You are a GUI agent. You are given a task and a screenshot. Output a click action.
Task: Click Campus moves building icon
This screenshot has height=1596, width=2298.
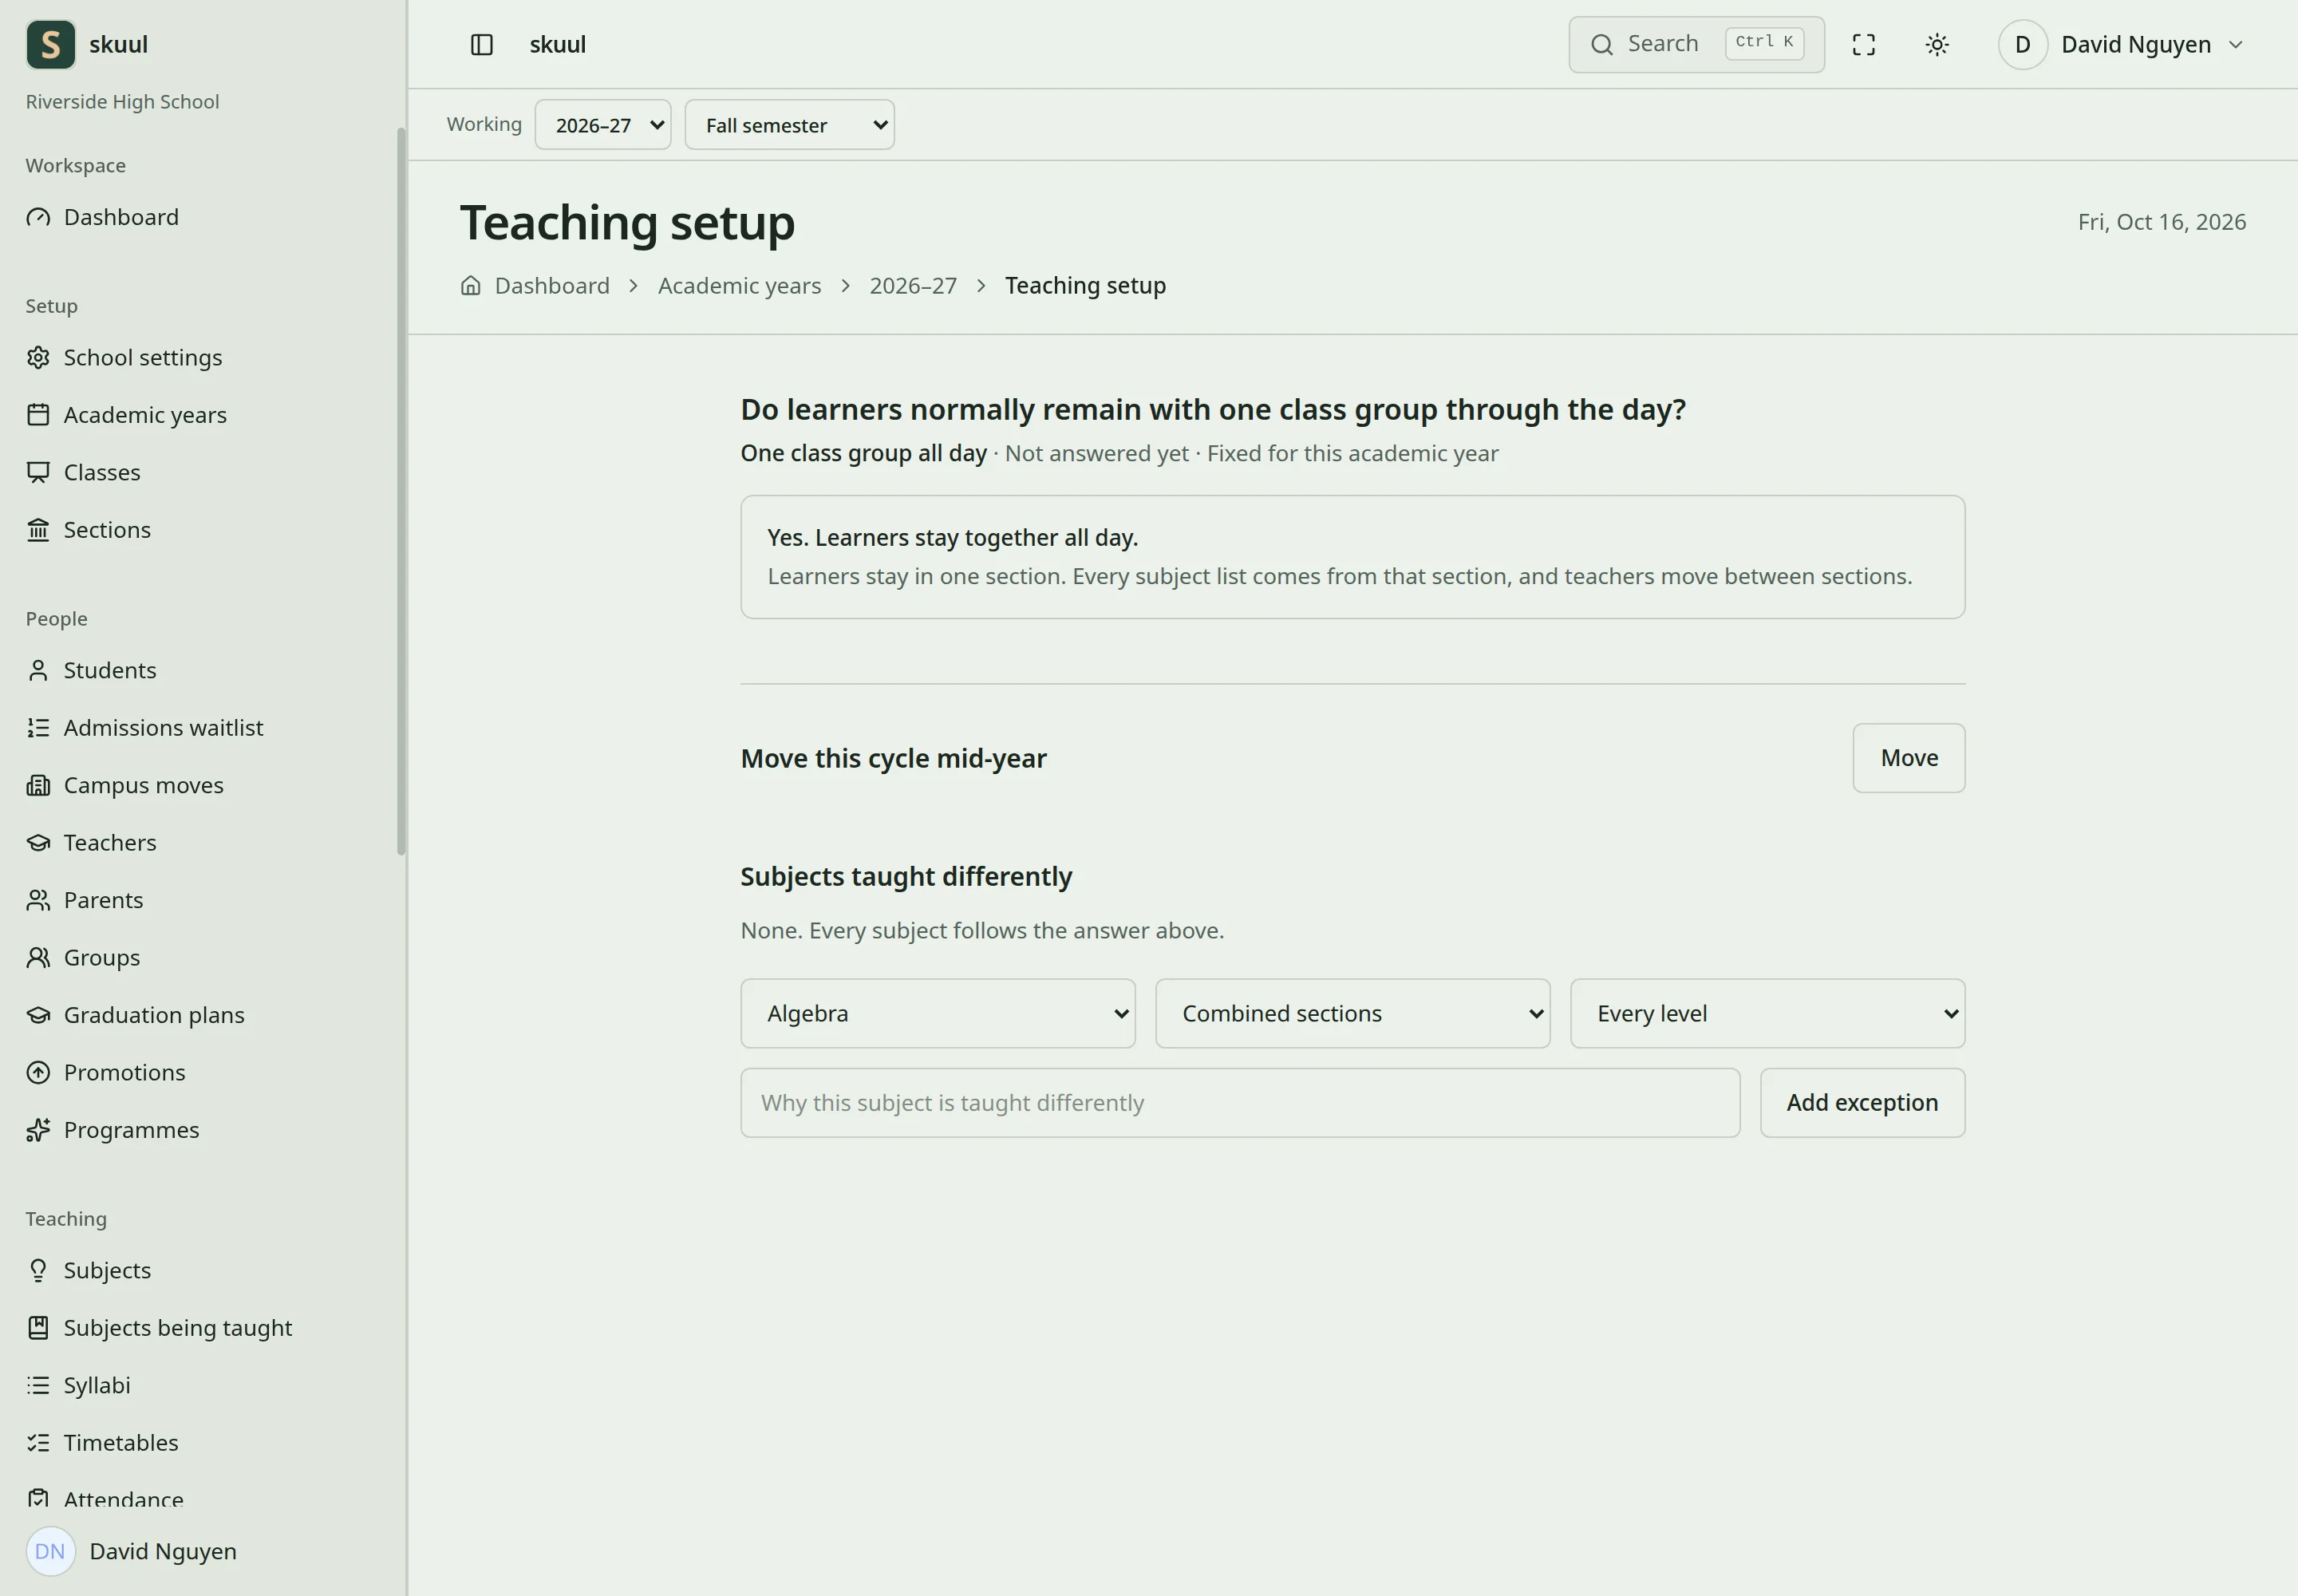(38, 785)
